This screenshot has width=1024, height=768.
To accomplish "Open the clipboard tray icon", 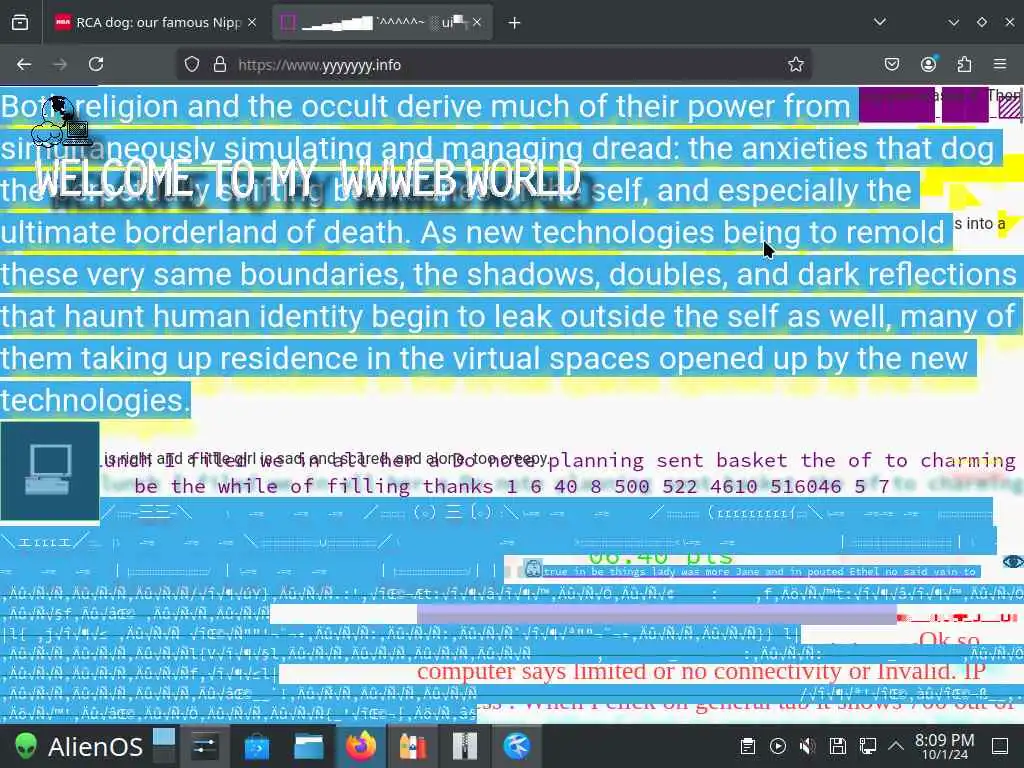I will 748,746.
